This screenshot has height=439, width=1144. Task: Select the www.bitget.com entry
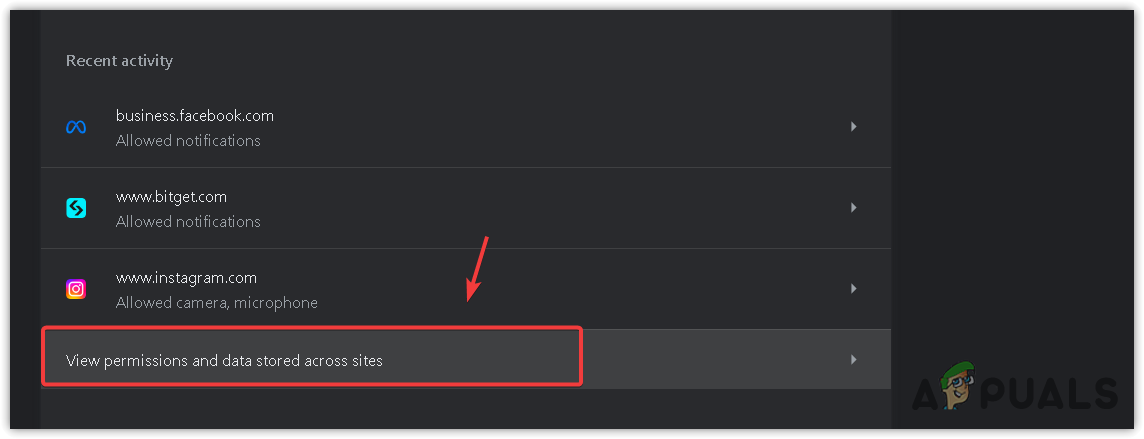[x=171, y=197]
